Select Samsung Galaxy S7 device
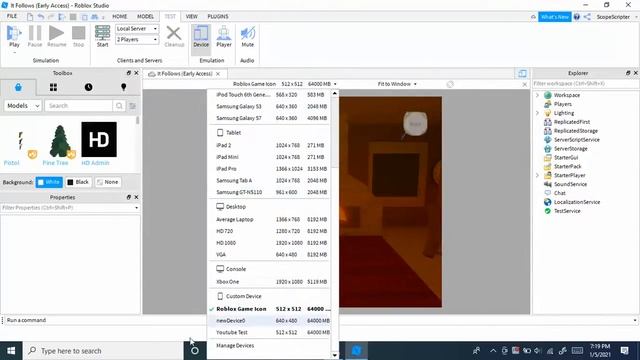This screenshot has width=640, height=360. (x=270, y=118)
